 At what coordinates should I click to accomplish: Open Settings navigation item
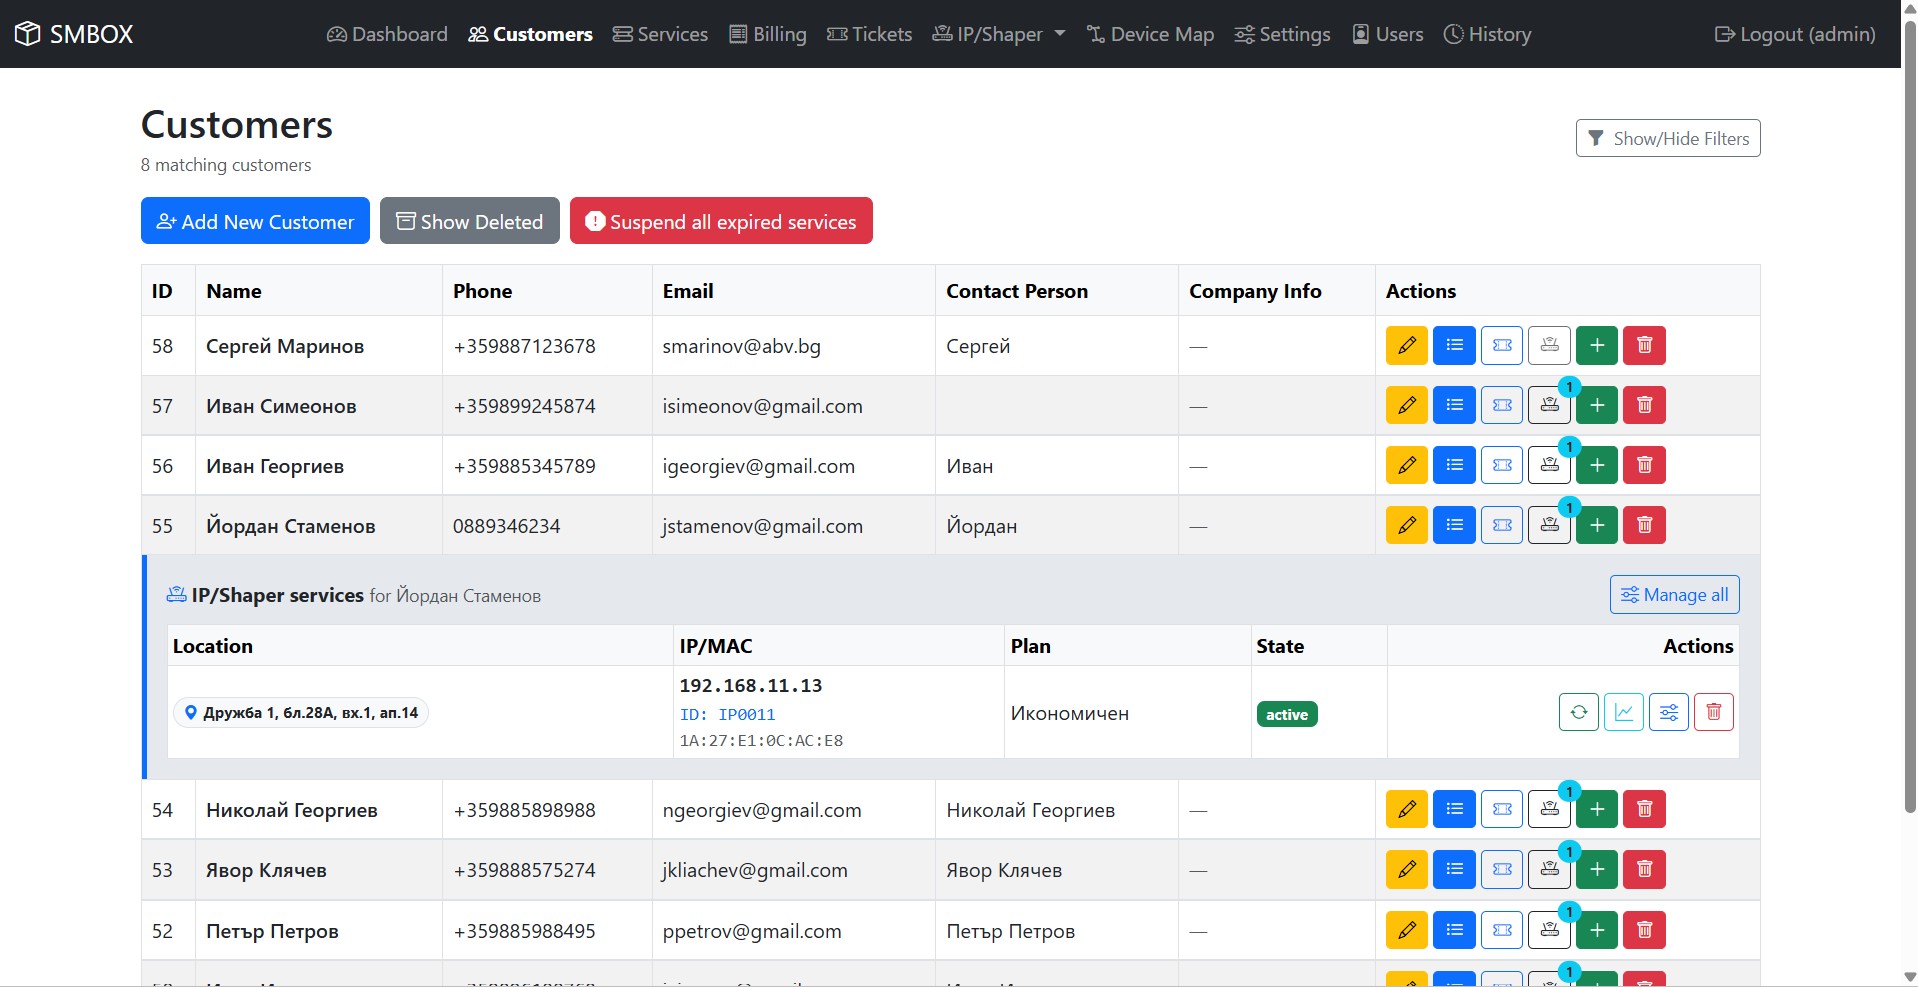[x=1282, y=34]
